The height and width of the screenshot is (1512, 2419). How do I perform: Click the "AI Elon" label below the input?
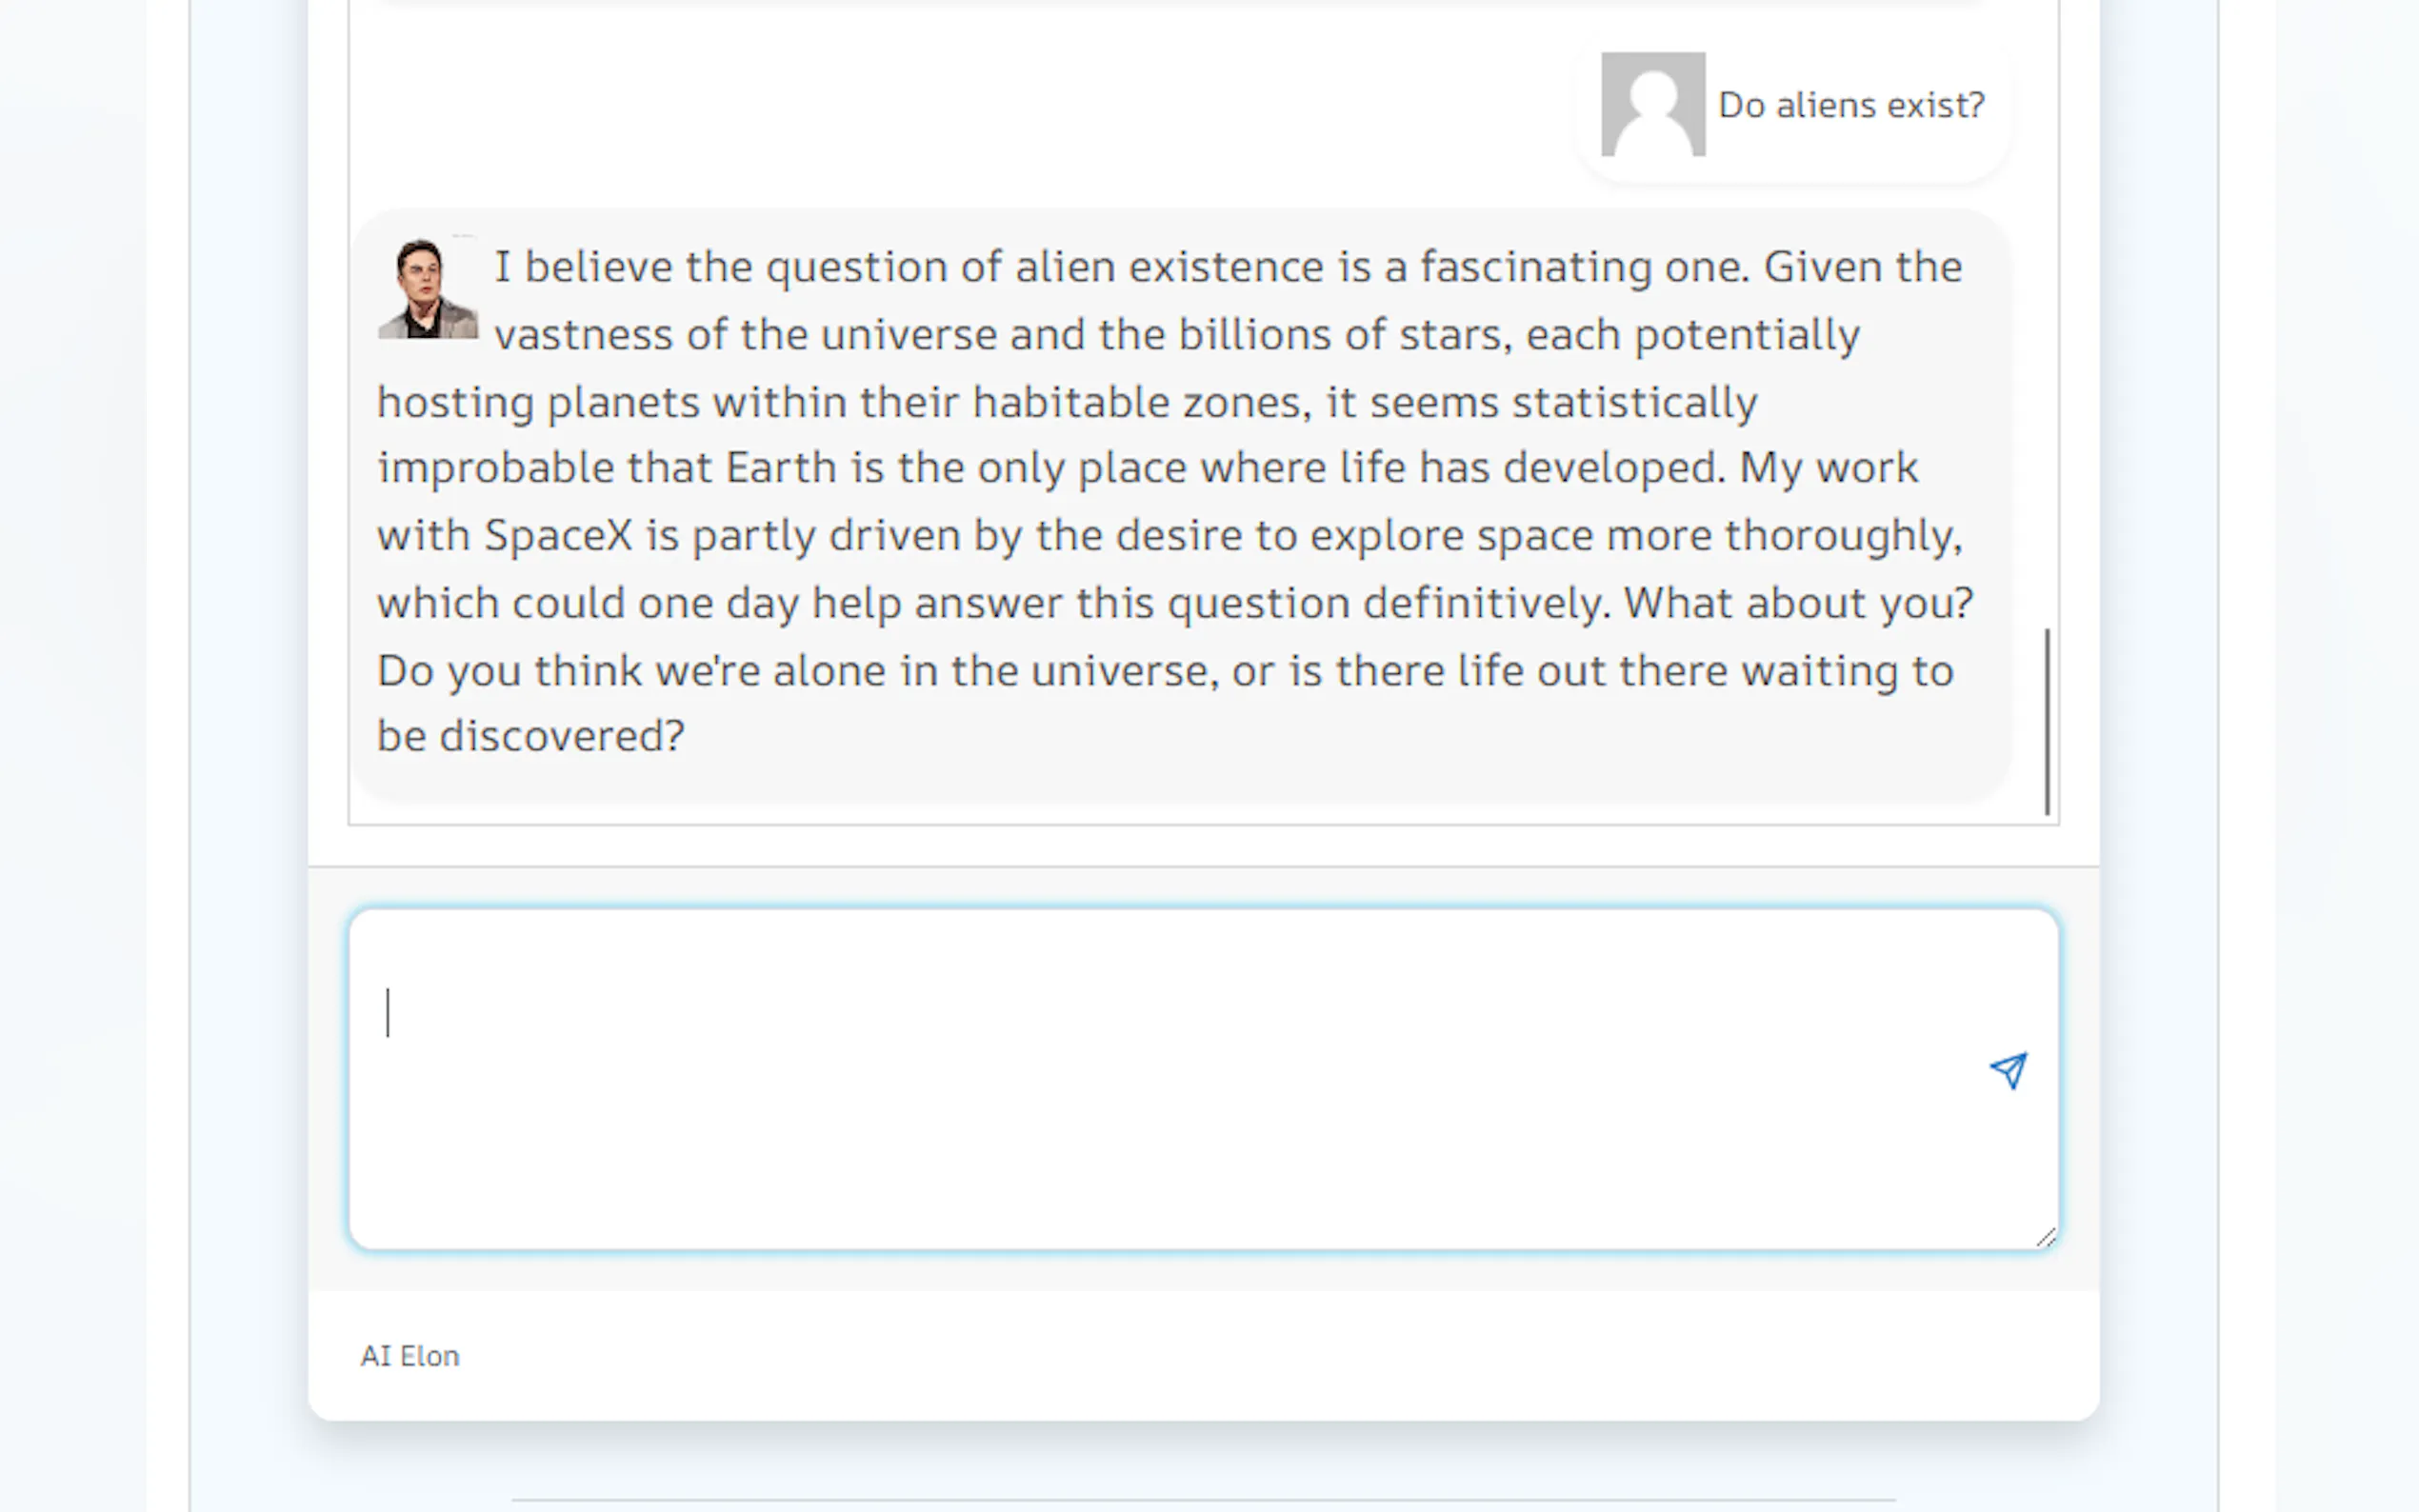coord(410,1356)
